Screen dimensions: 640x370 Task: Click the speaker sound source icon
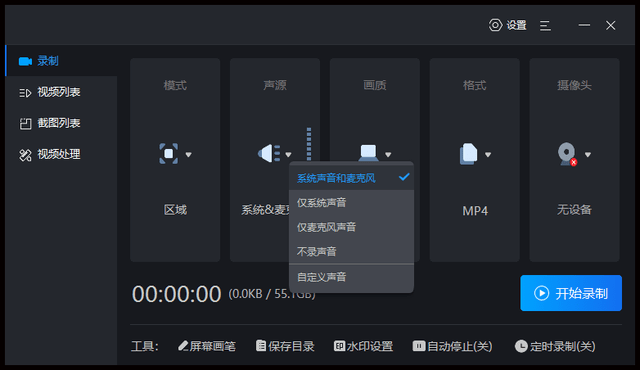tap(269, 154)
